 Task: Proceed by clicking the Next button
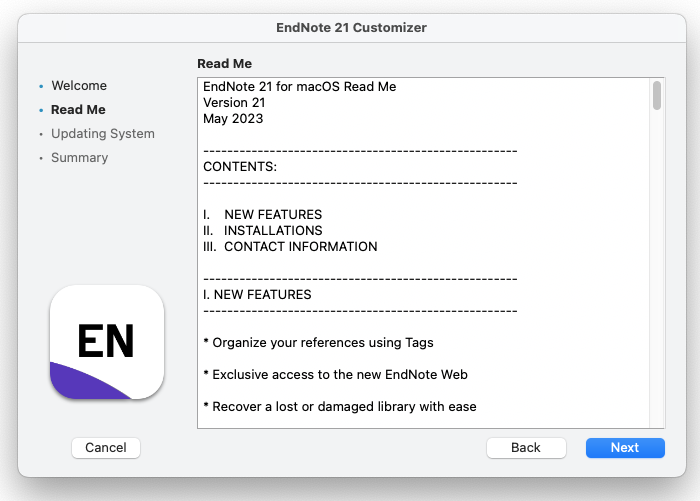point(625,447)
